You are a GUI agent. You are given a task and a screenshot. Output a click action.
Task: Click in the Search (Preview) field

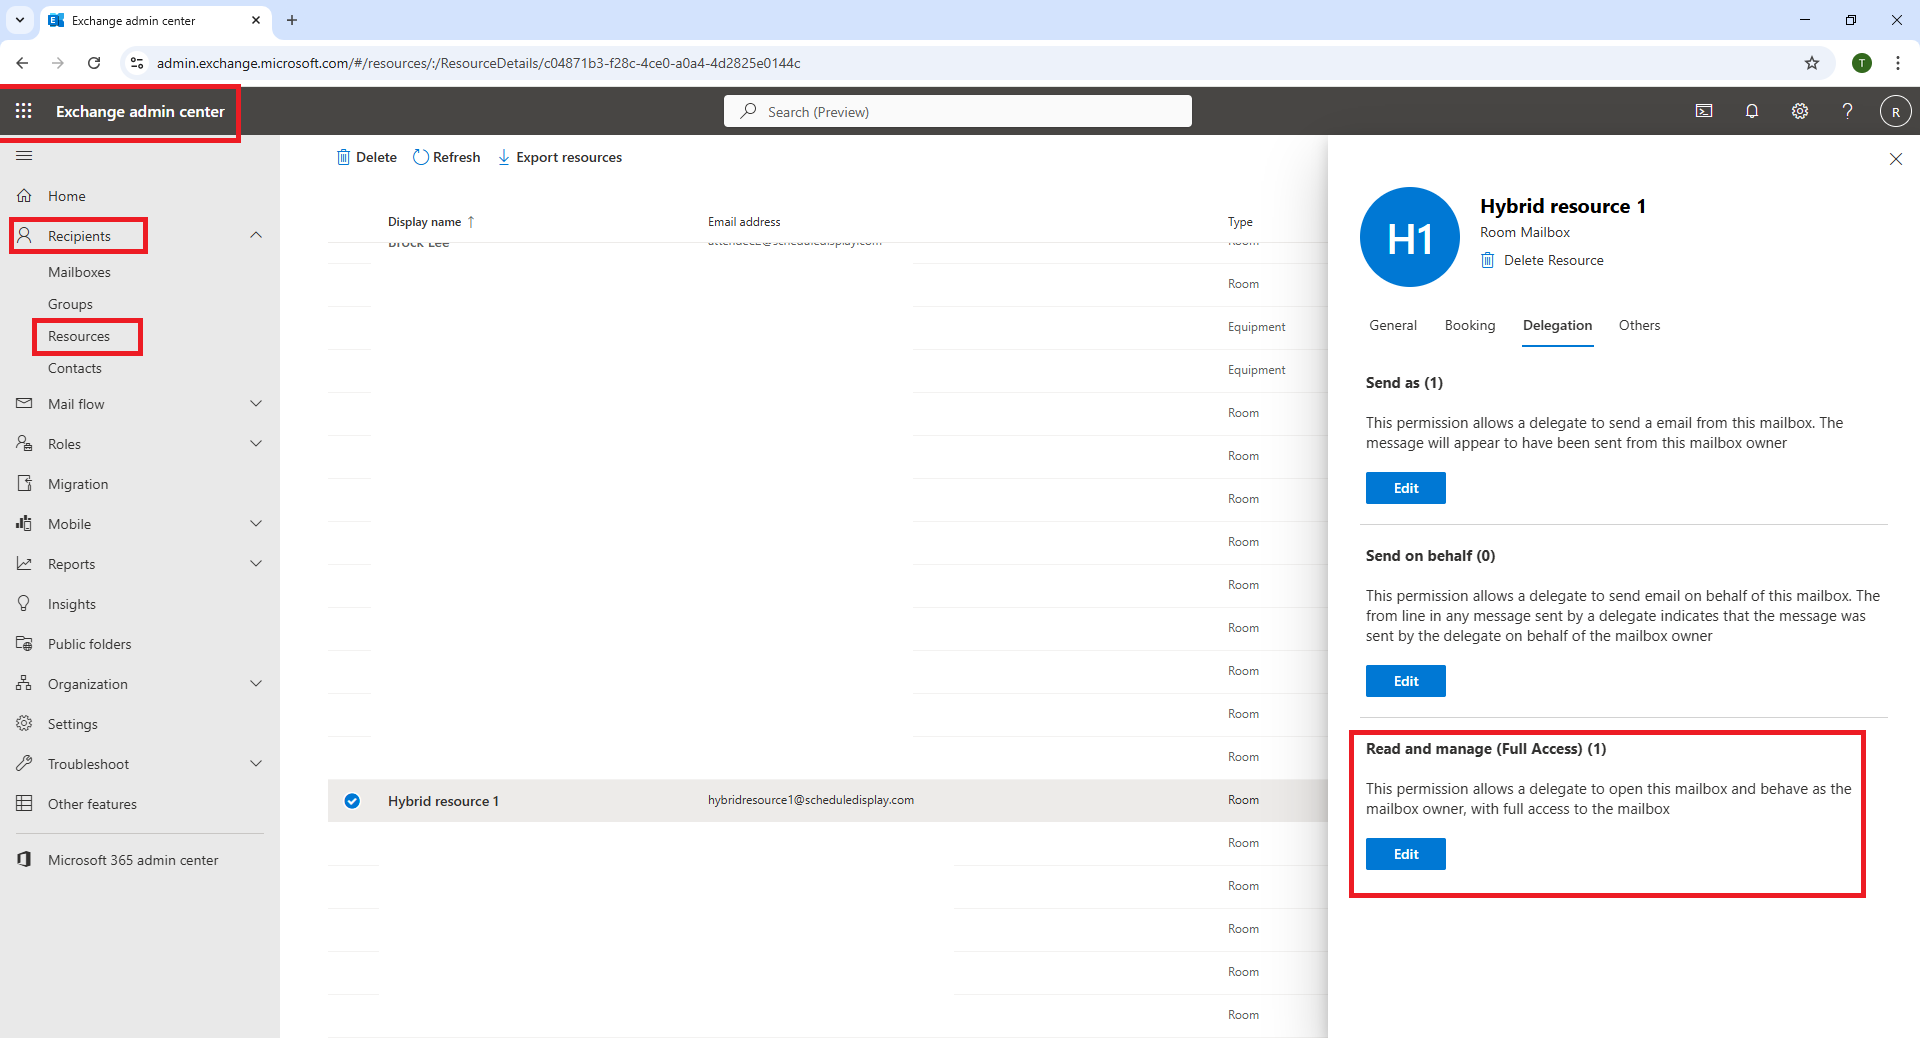pyautogui.click(x=958, y=111)
